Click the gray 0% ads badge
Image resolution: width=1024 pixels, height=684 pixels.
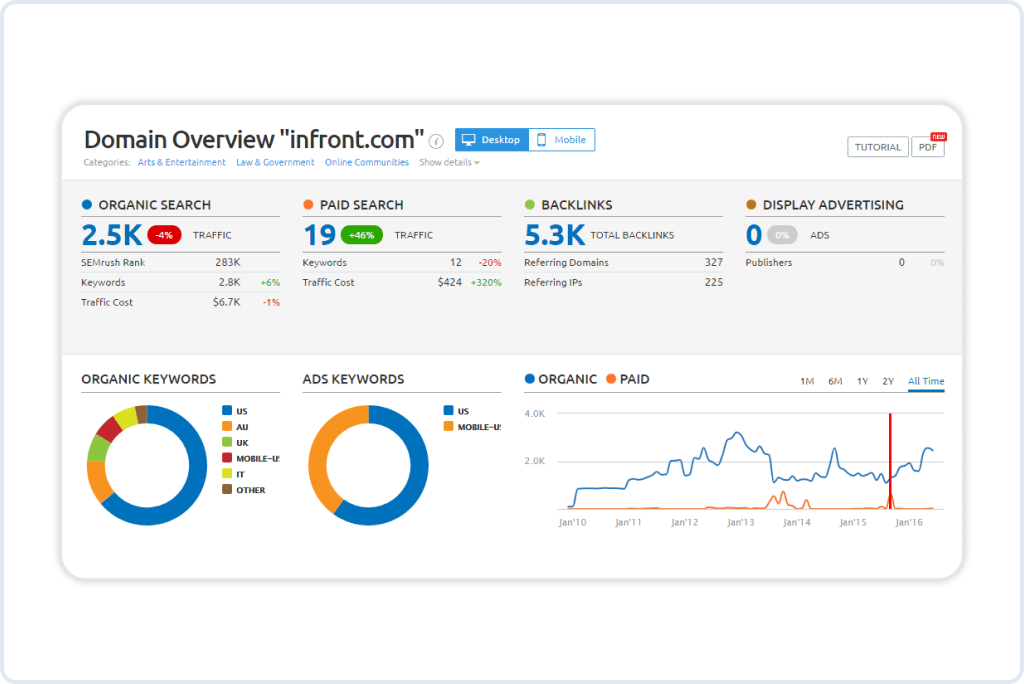point(782,235)
